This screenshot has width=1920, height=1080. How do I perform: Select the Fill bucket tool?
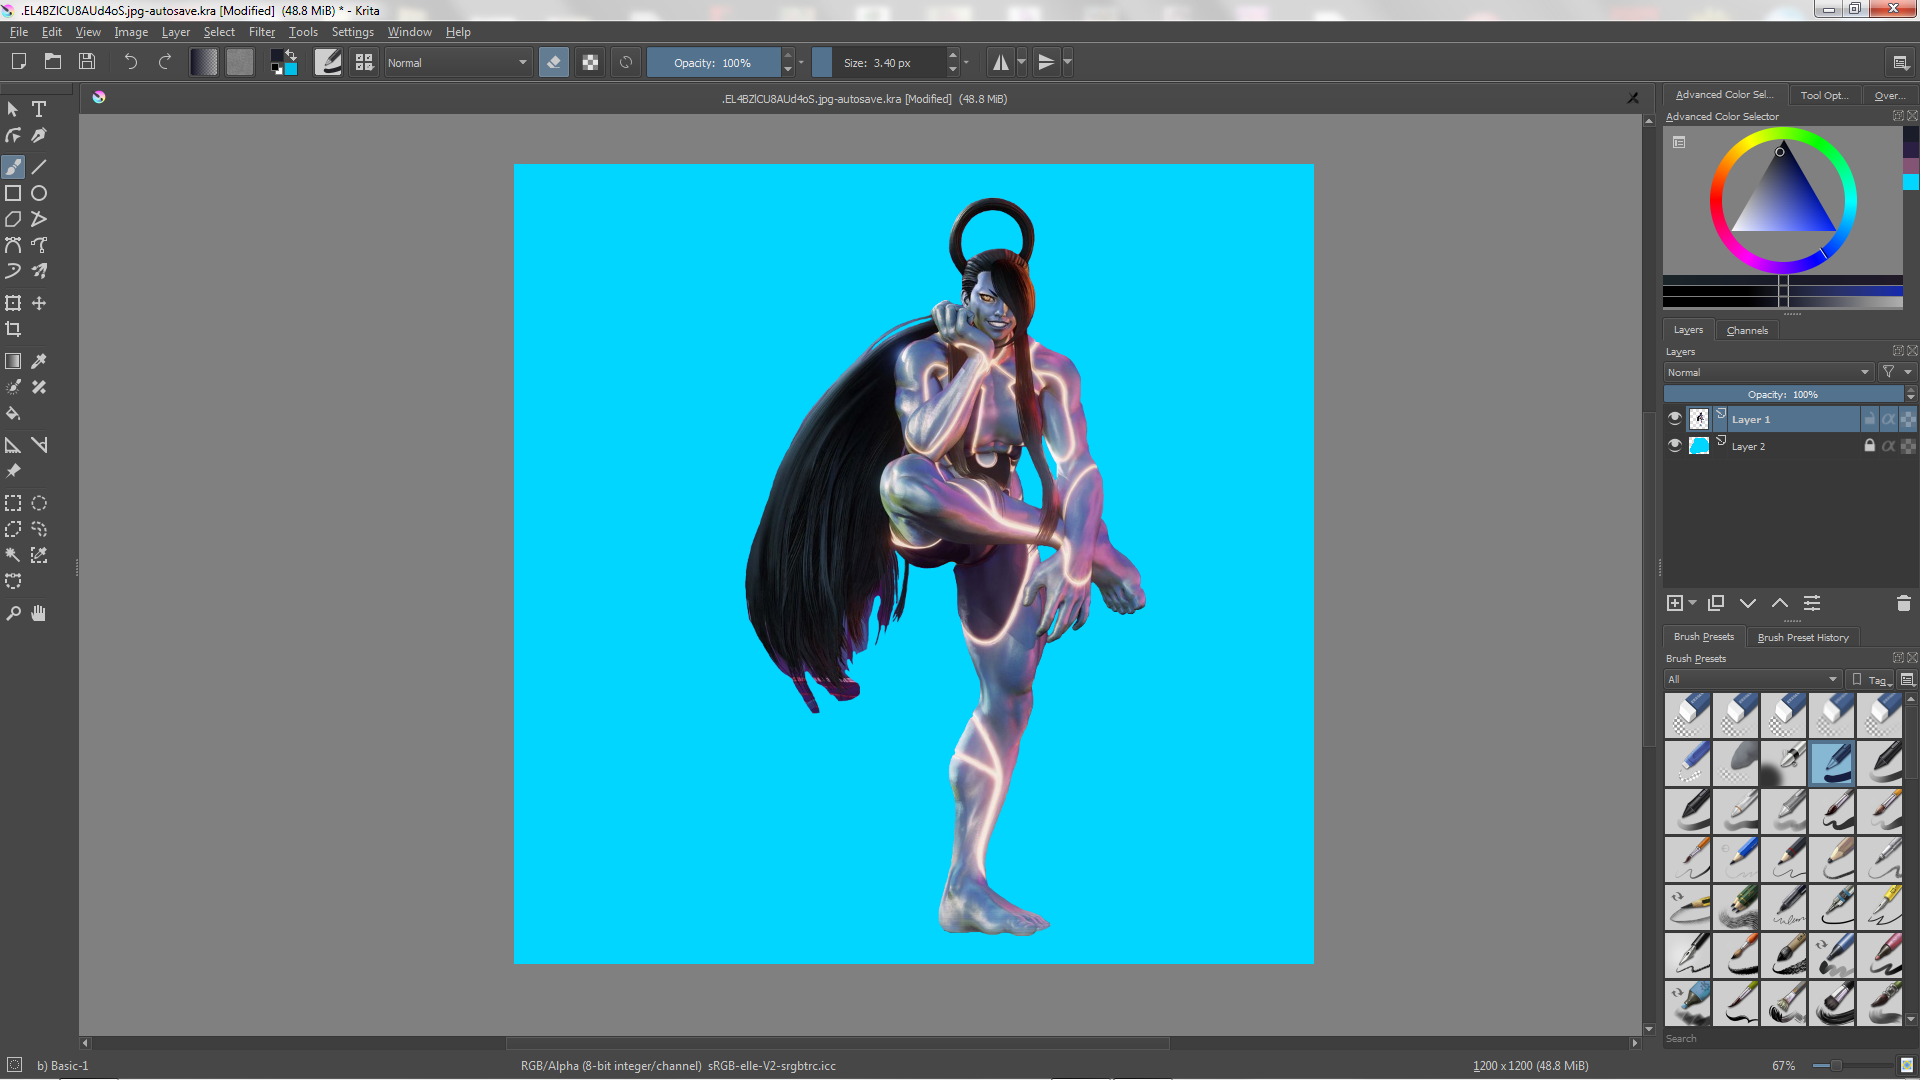(x=13, y=413)
